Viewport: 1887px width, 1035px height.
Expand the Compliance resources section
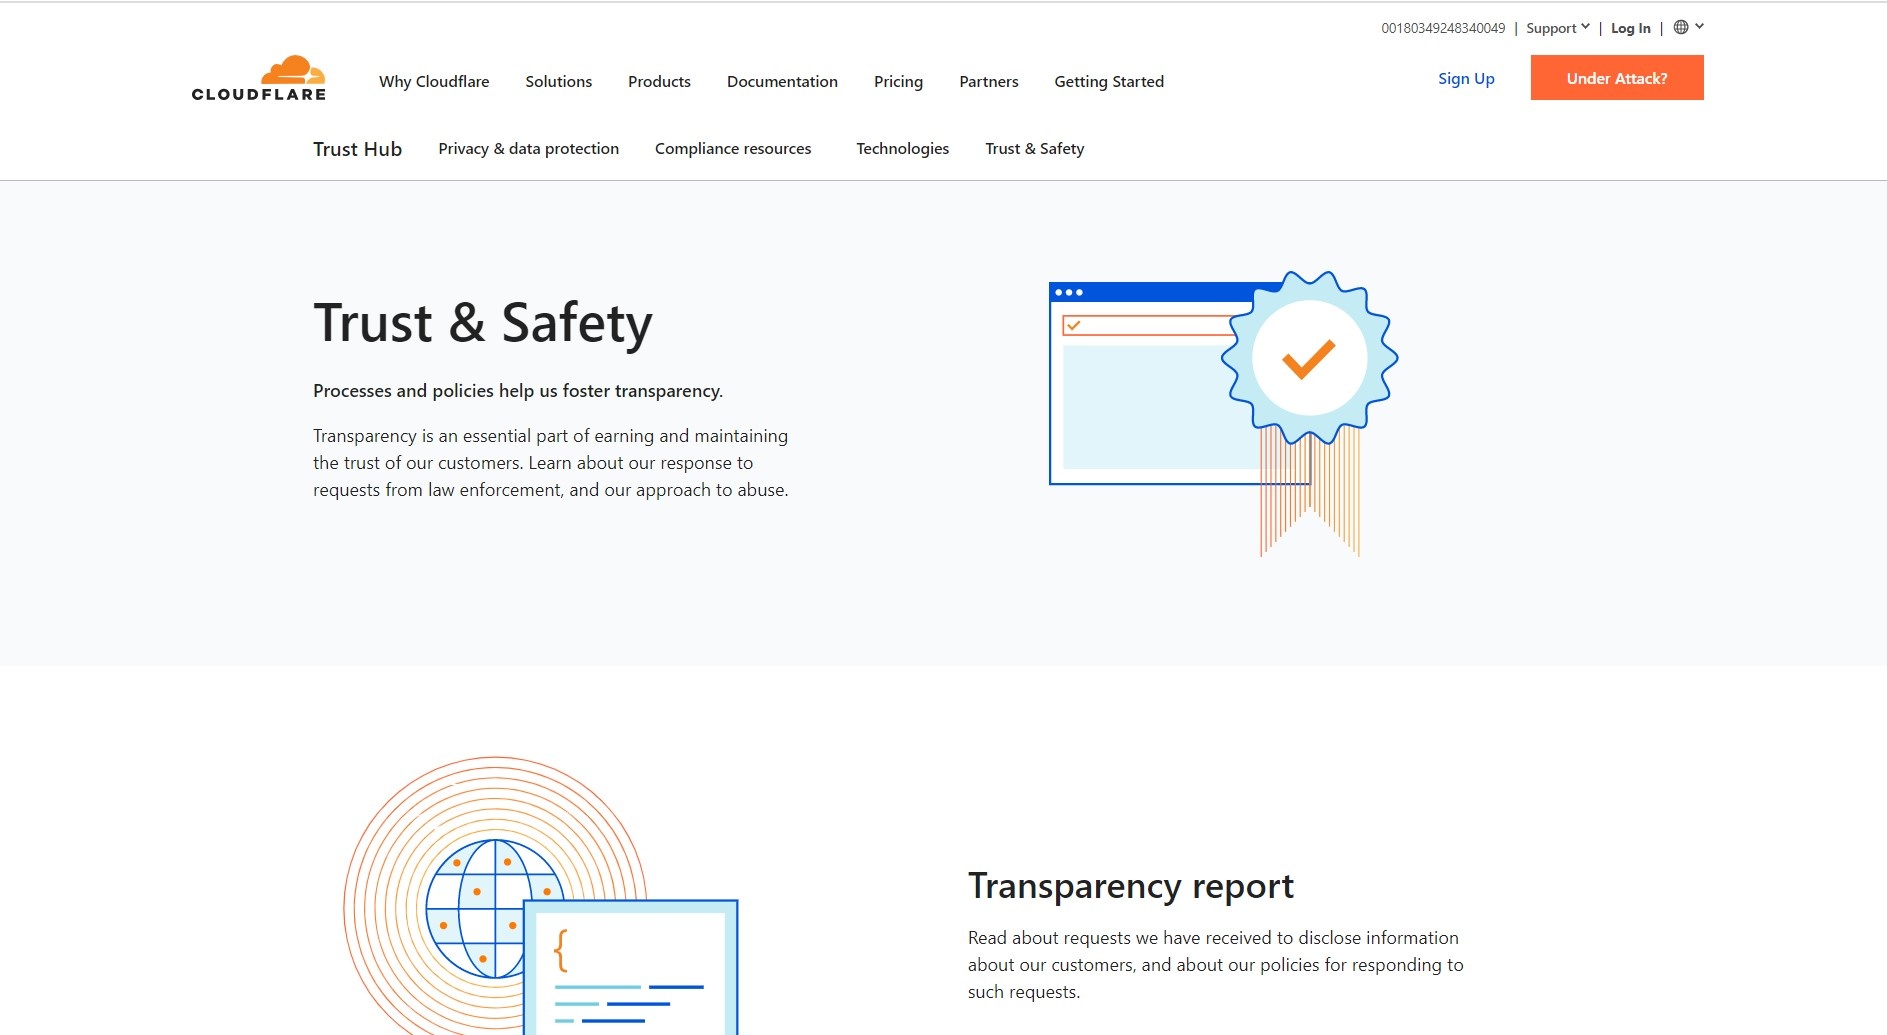[733, 148]
